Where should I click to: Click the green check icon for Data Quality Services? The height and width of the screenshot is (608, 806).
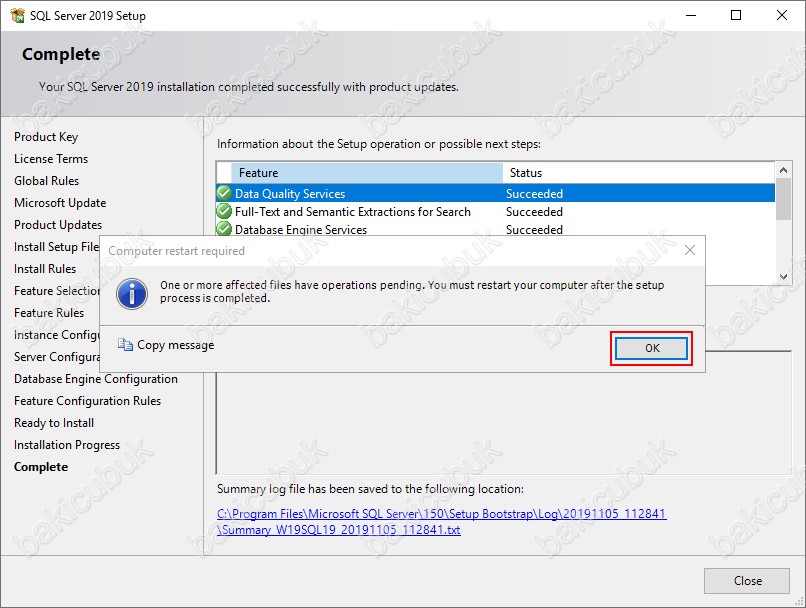click(224, 193)
